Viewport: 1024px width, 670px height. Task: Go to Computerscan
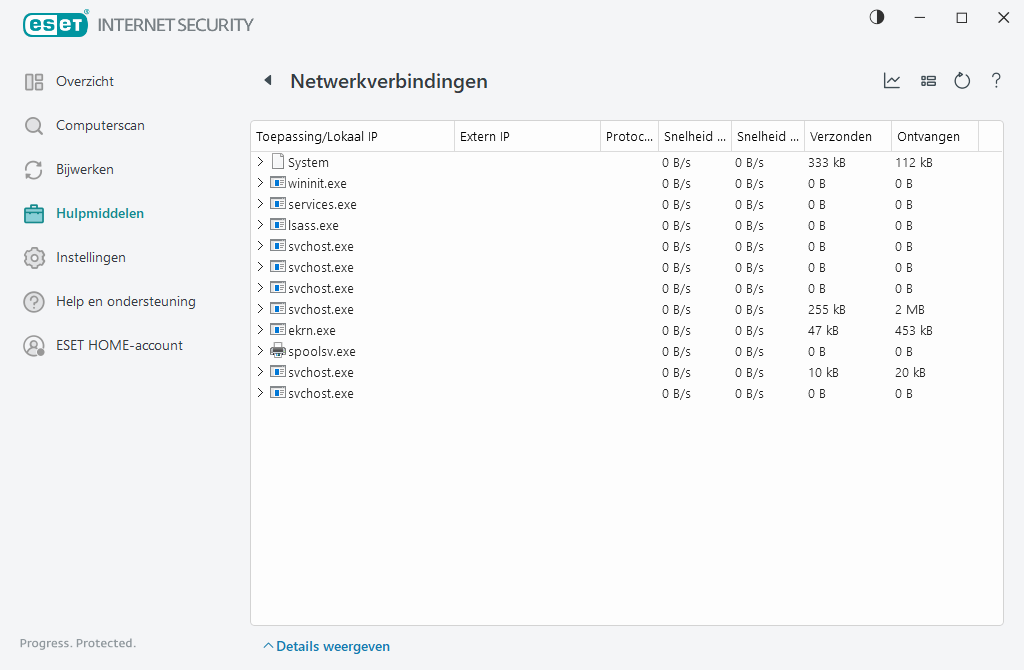(100, 126)
